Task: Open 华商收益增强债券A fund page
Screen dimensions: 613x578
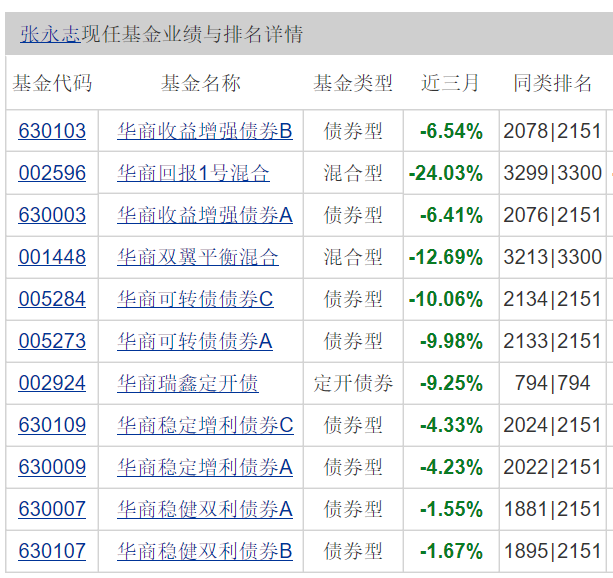Action: coord(205,215)
